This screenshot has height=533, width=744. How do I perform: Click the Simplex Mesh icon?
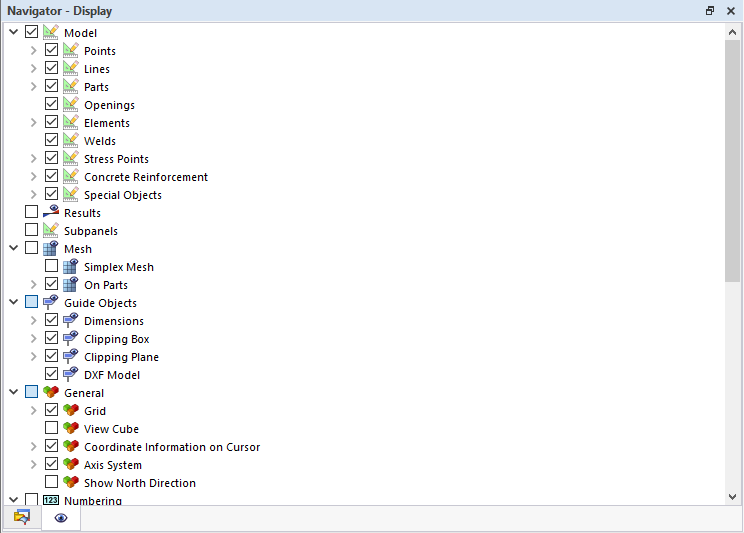[71, 266]
